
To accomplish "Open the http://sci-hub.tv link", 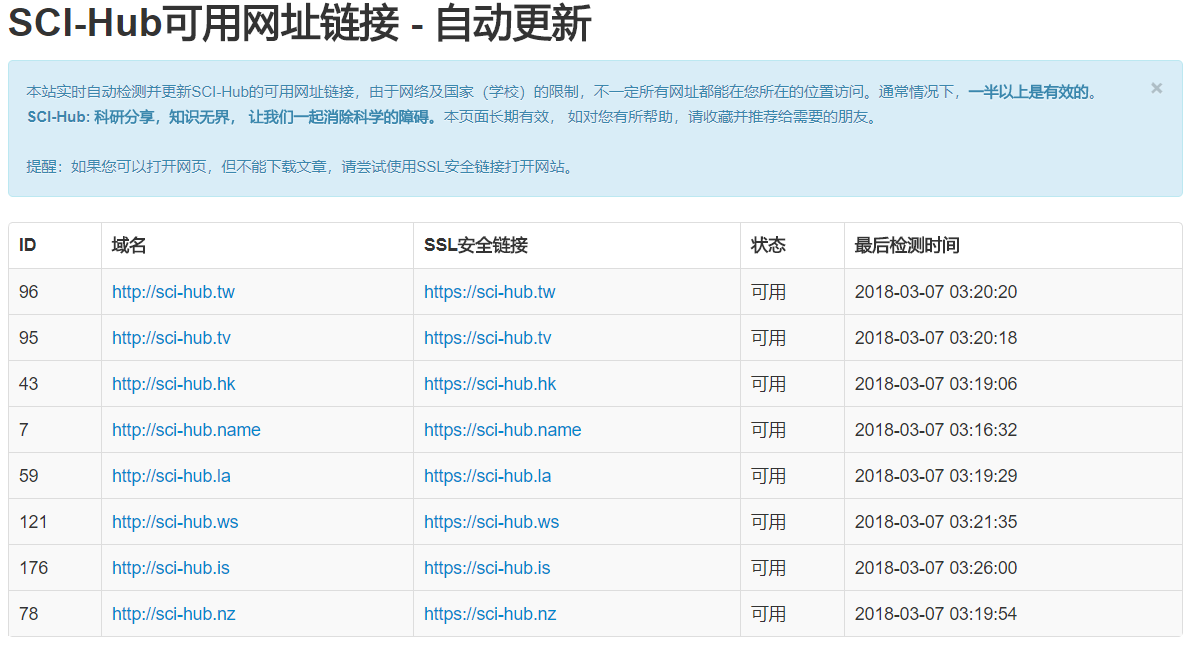I will tap(172, 337).
